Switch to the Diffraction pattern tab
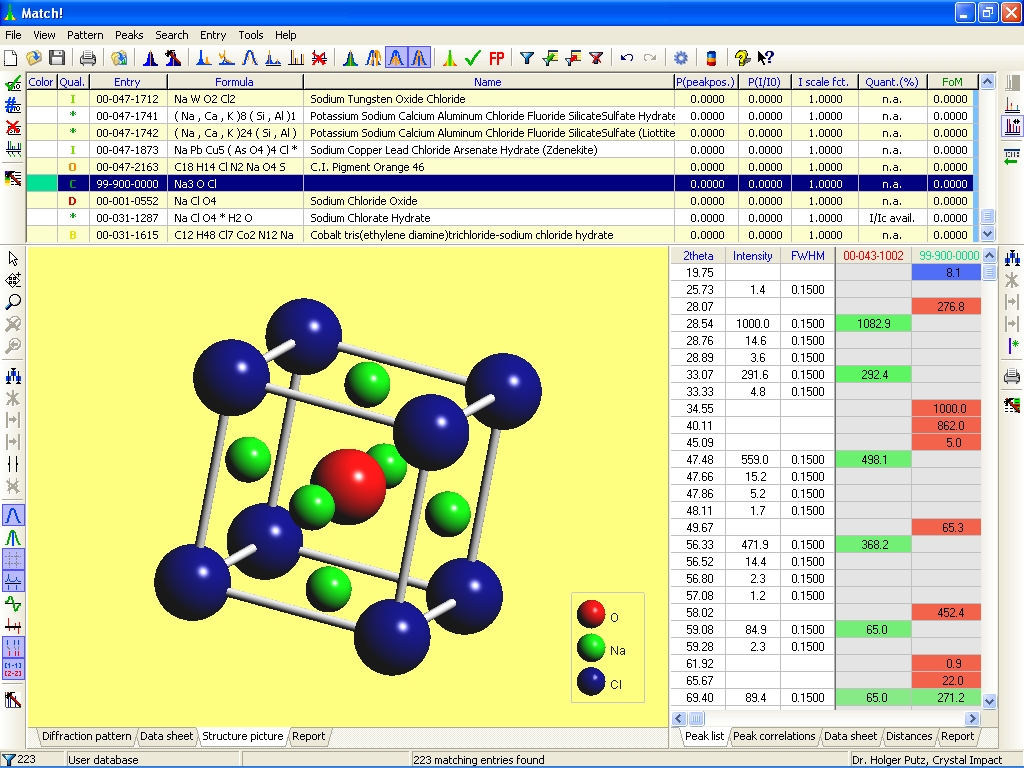This screenshot has width=1024, height=768. (x=86, y=736)
